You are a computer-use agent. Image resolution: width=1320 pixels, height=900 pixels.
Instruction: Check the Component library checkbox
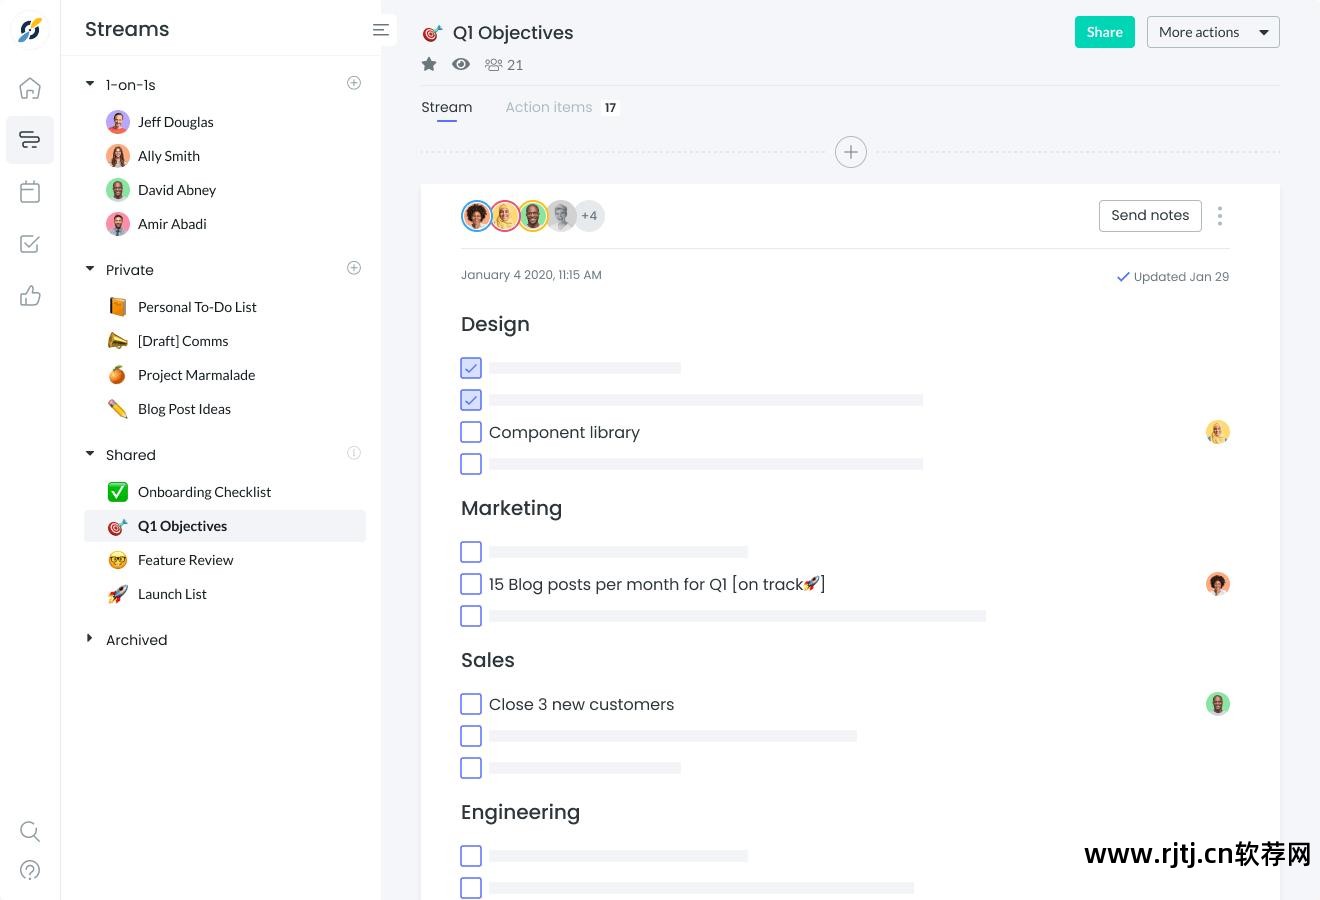pos(471,432)
